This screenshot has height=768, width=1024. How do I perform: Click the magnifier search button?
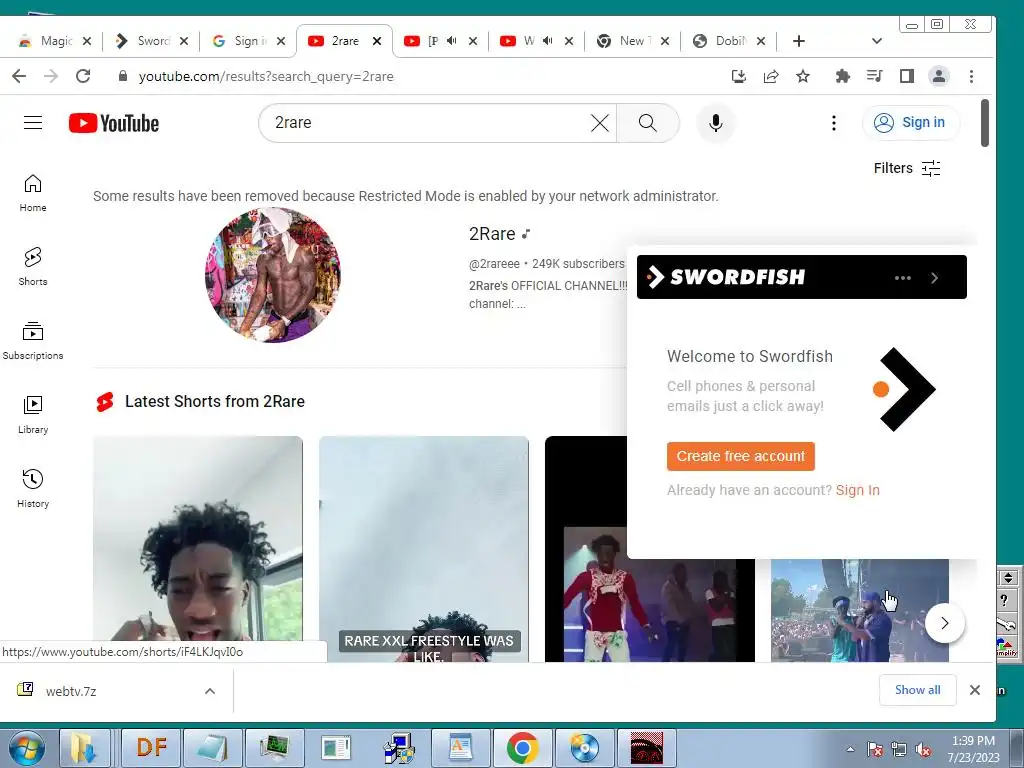pyautogui.click(x=647, y=123)
